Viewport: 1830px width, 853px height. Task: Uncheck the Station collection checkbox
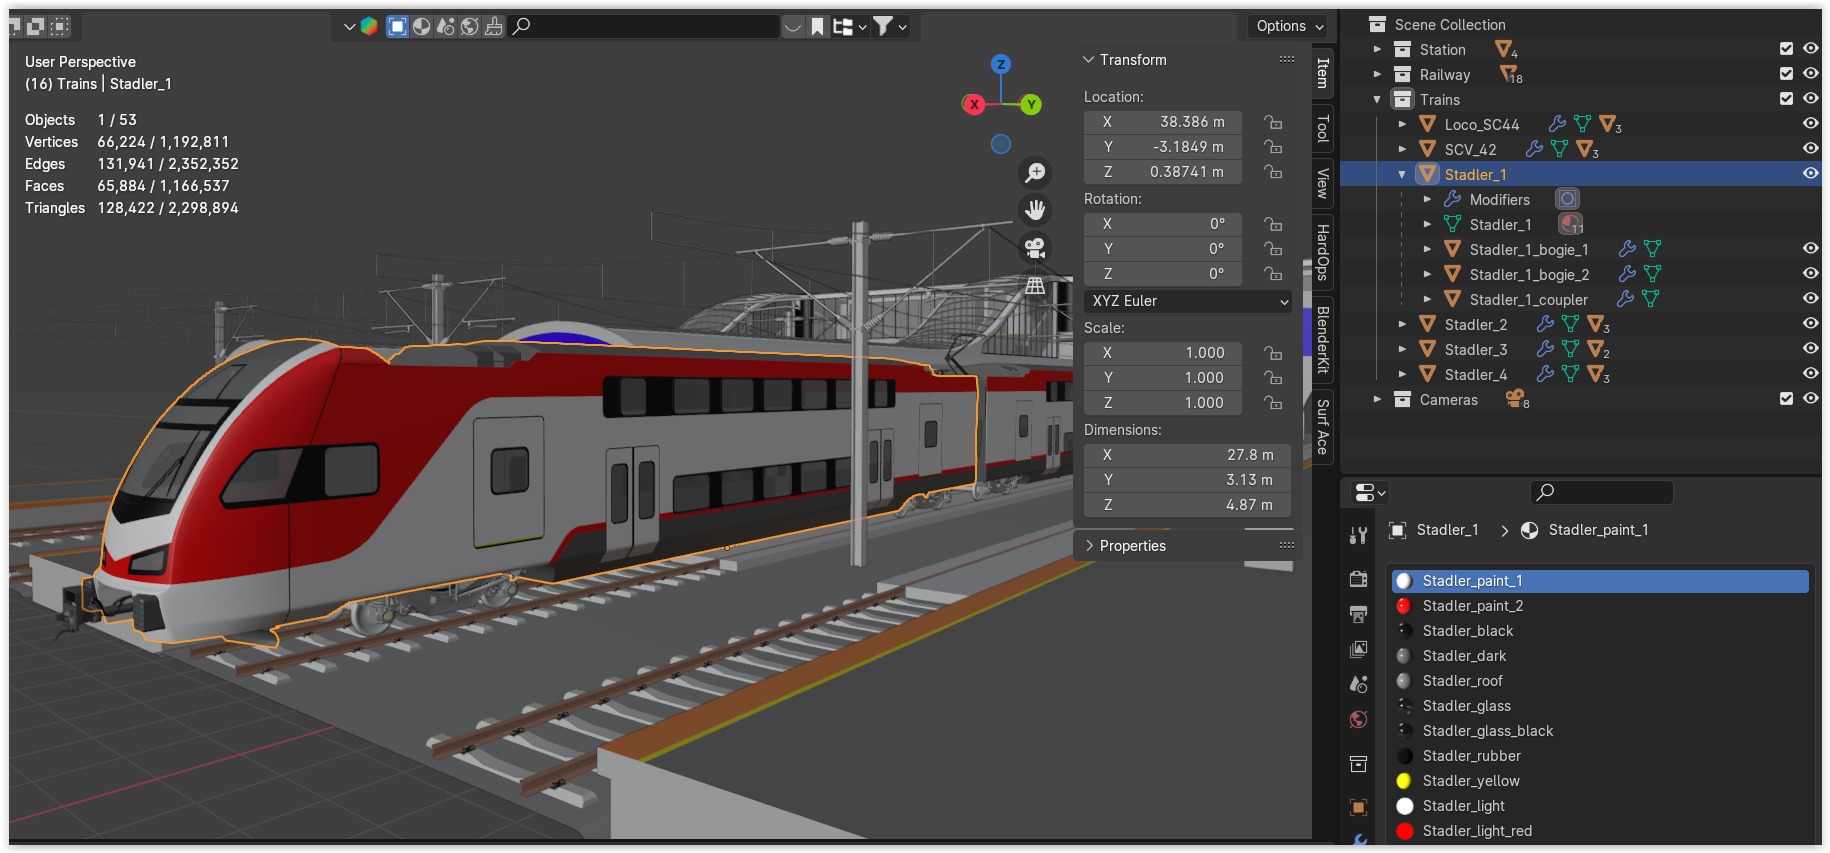pos(1786,48)
